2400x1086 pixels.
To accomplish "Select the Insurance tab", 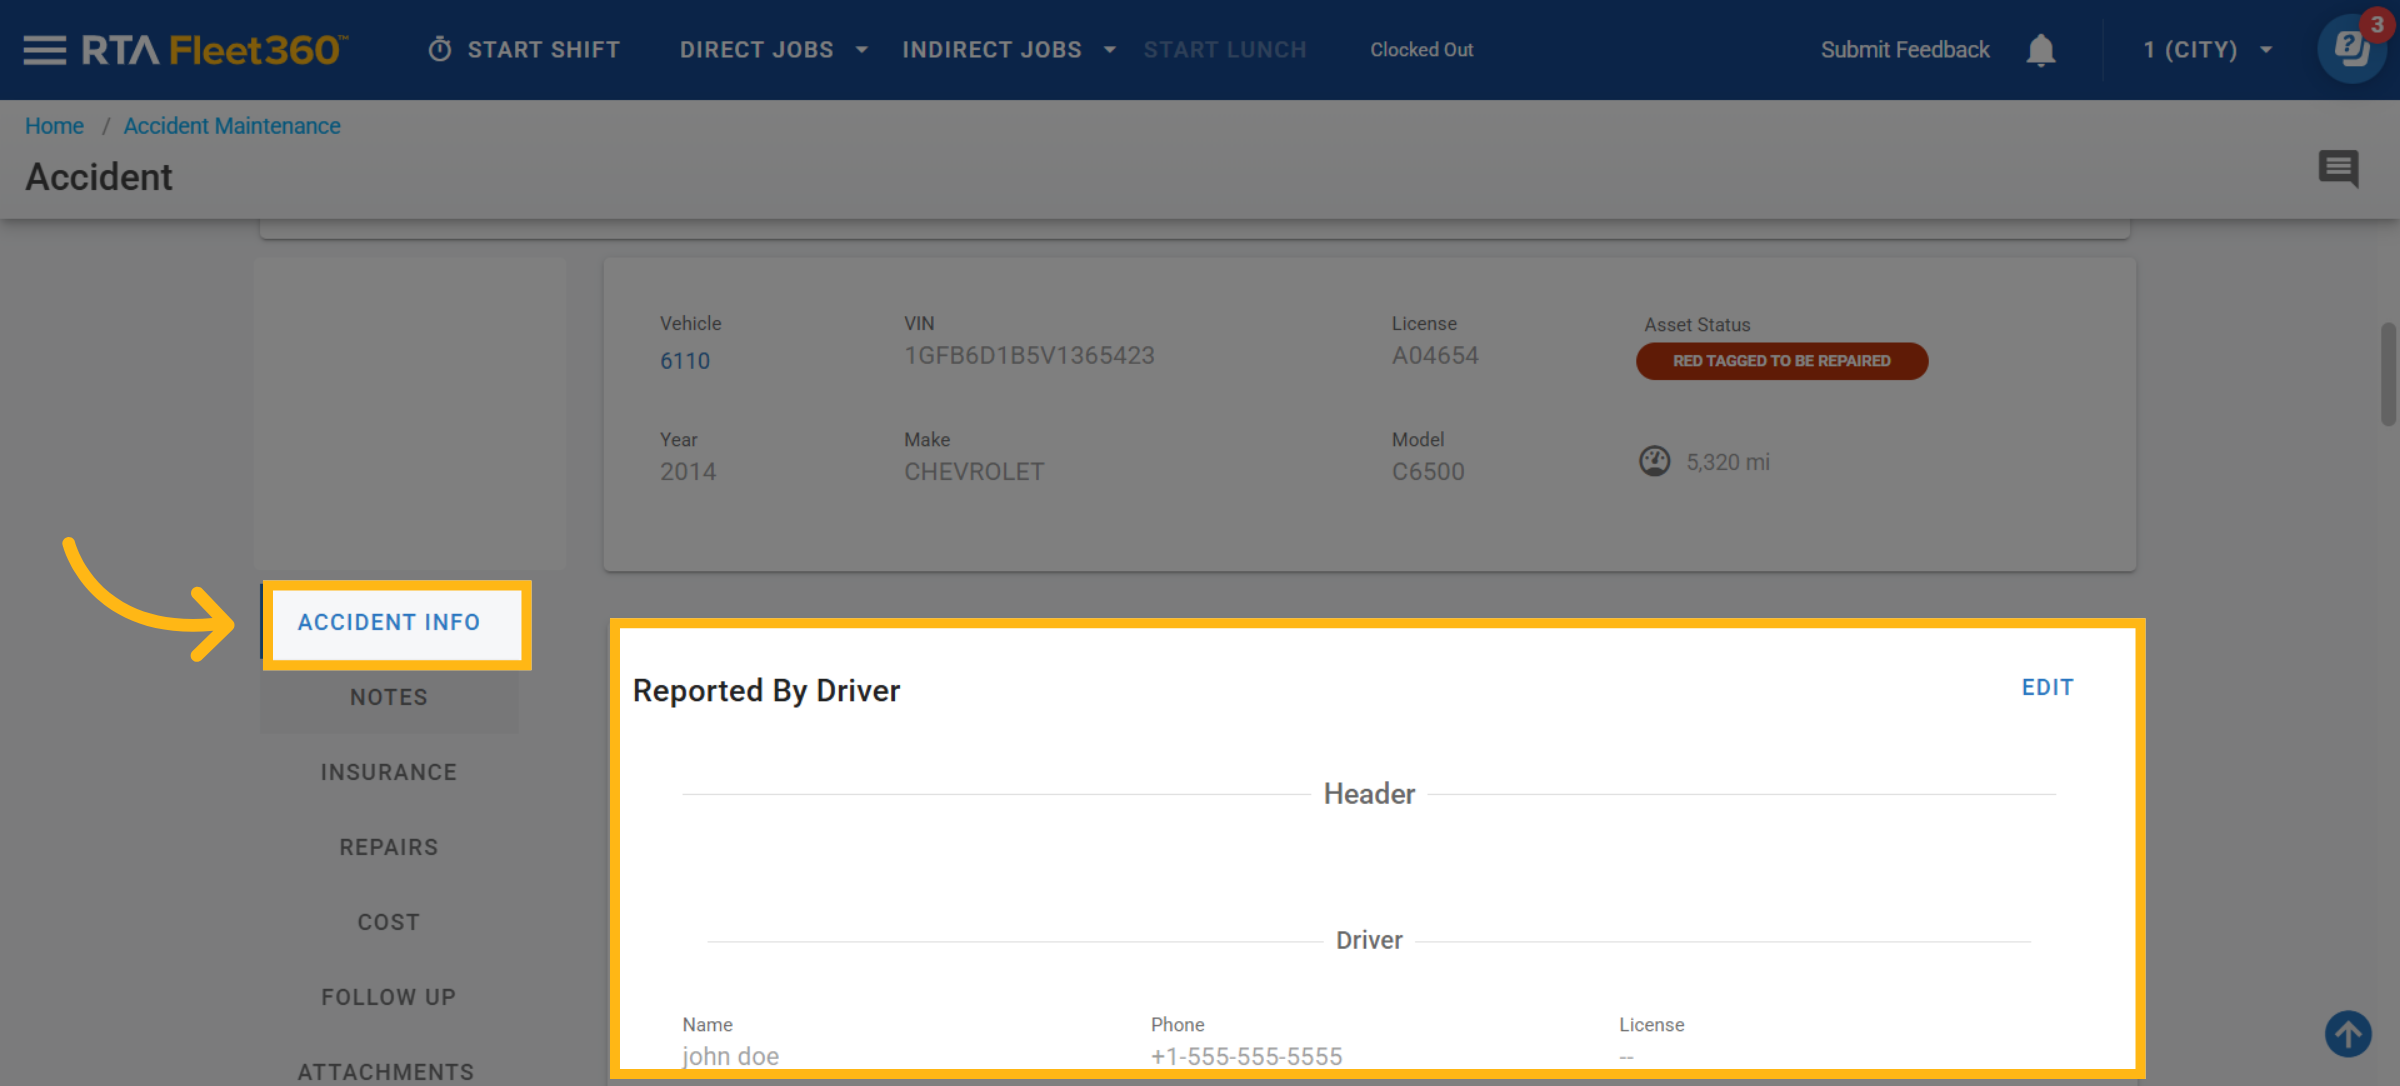I will 389,772.
